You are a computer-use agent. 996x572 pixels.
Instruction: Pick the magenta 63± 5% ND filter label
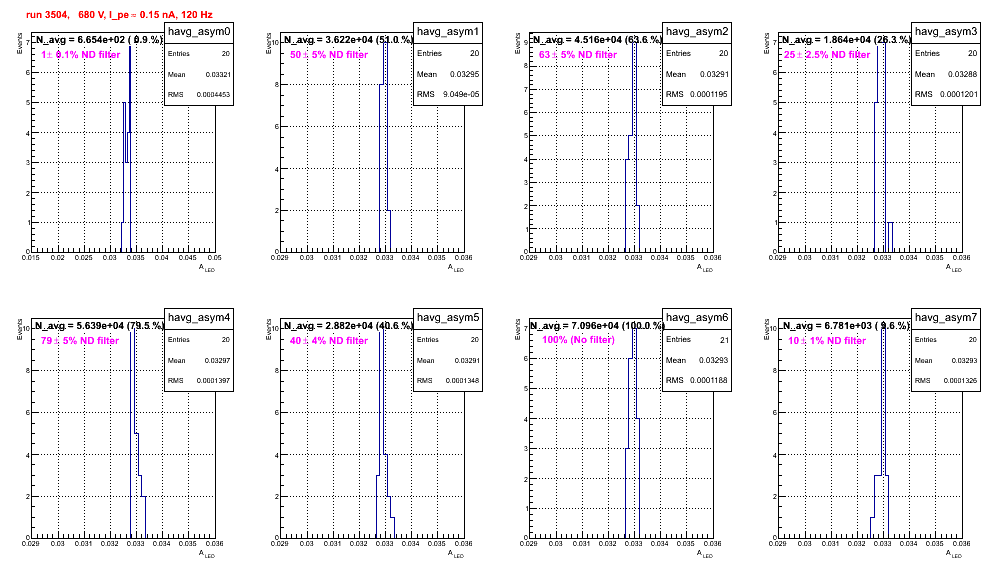pyautogui.click(x=578, y=55)
